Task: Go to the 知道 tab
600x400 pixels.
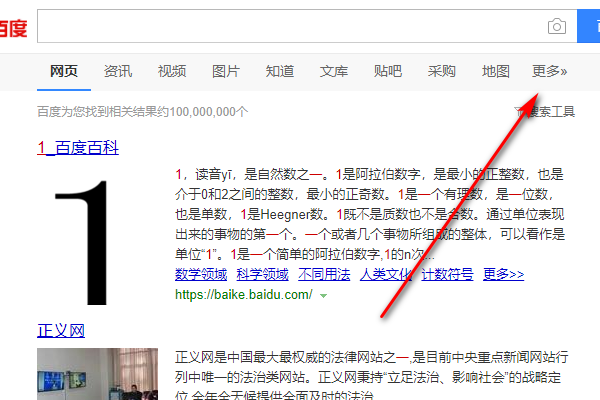Action: (x=280, y=71)
